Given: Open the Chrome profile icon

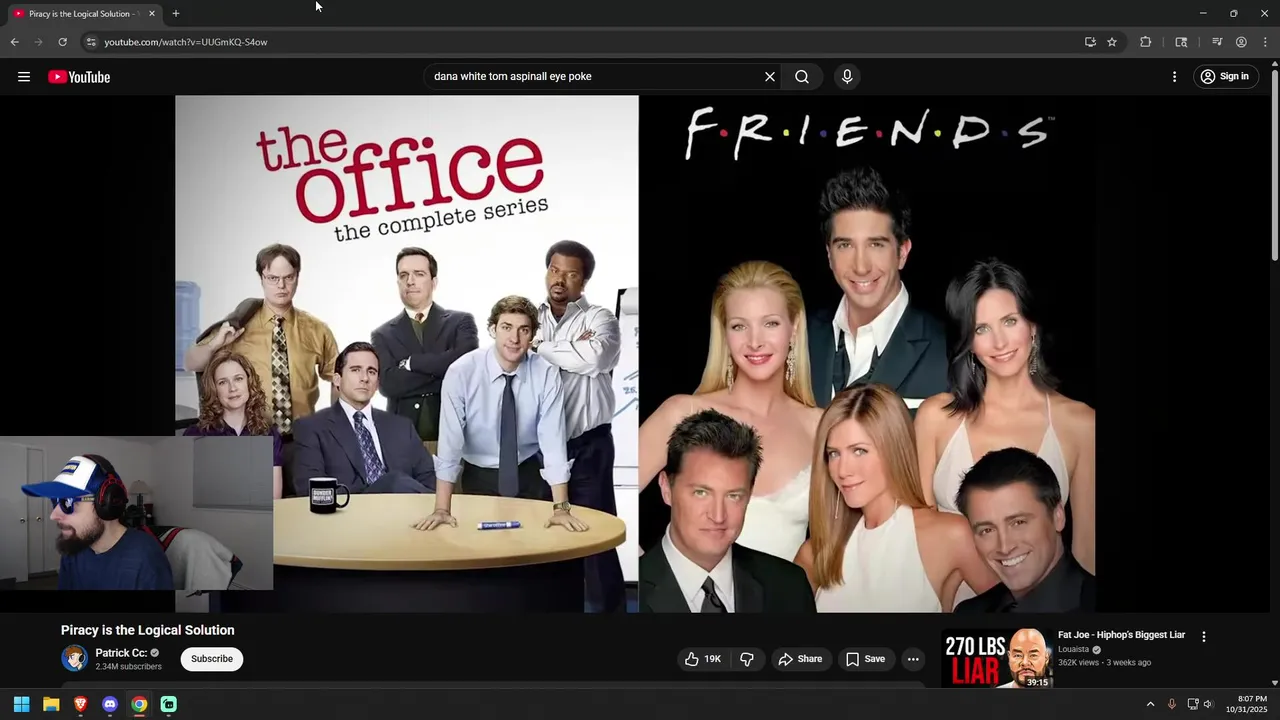Looking at the screenshot, I should pyautogui.click(x=1241, y=42).
